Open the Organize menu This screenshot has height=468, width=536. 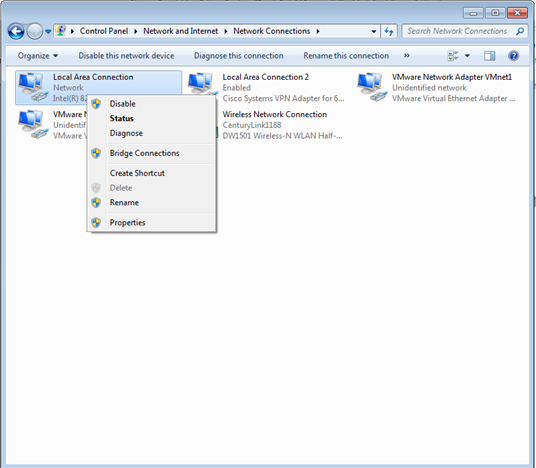point(38,56)
